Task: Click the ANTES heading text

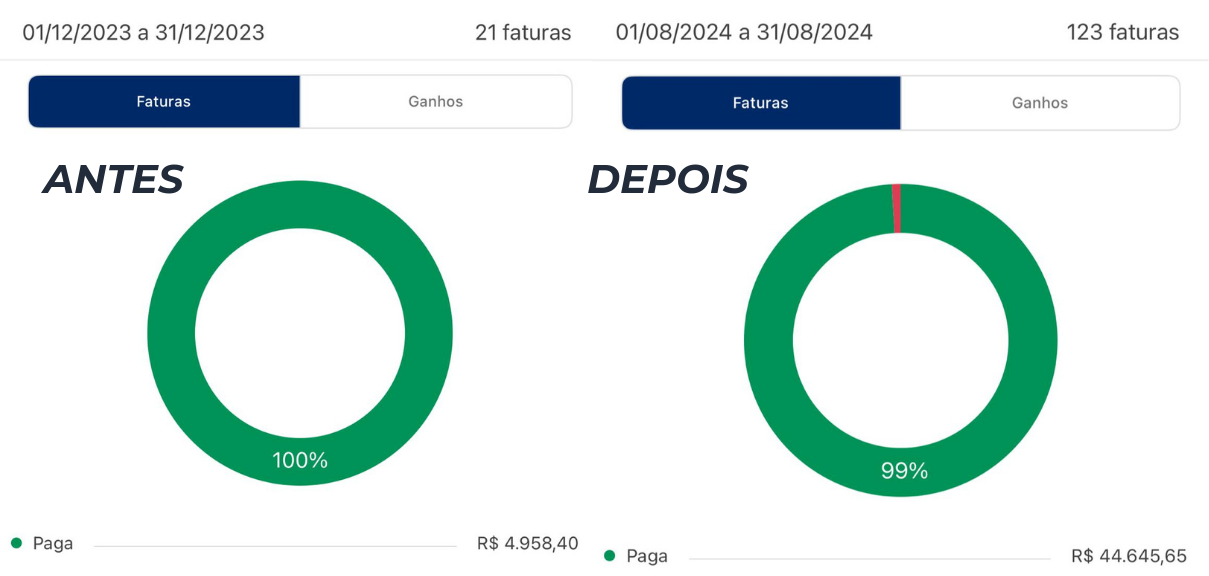Action: [112, 180]
